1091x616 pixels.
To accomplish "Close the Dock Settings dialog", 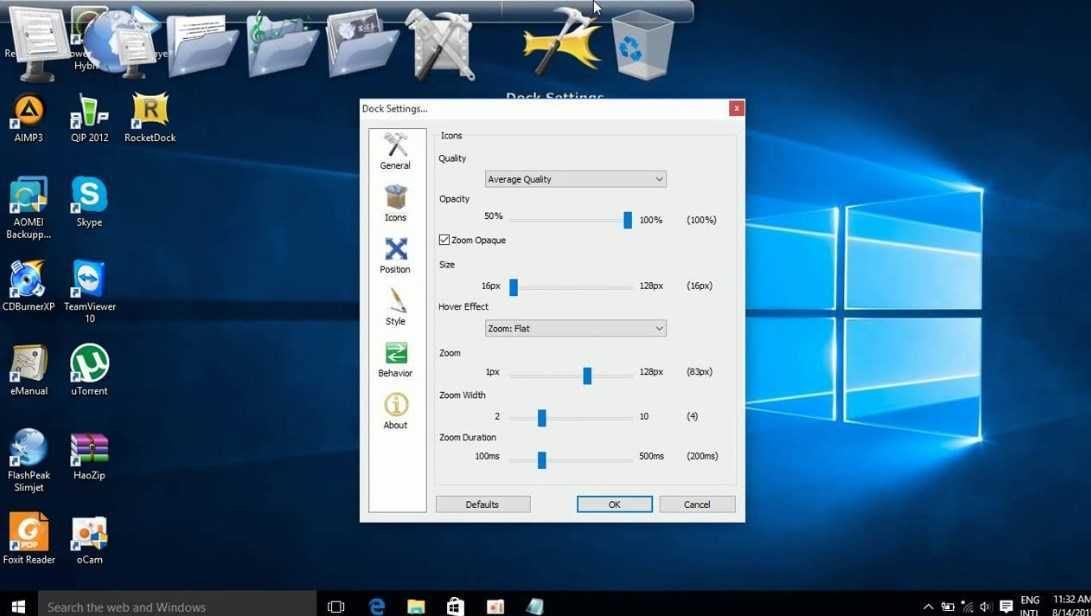I will pyautogui.click(x=736, y=108).
